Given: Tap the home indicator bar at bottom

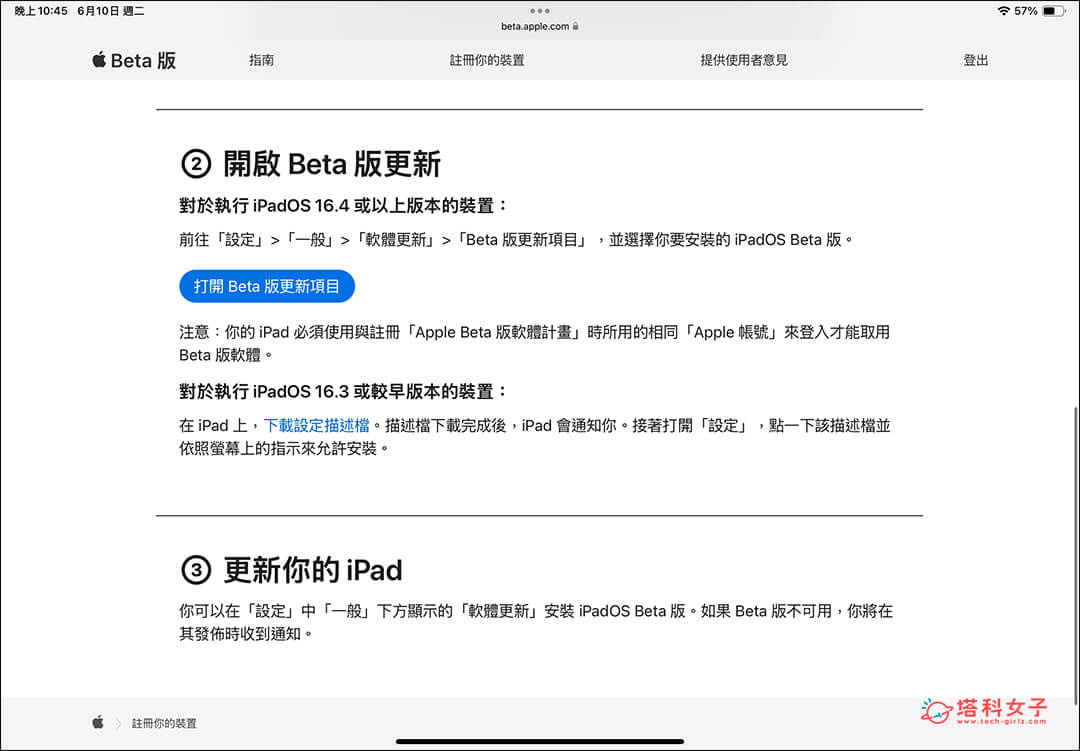Looking at the screenshot, I should 540,741.
